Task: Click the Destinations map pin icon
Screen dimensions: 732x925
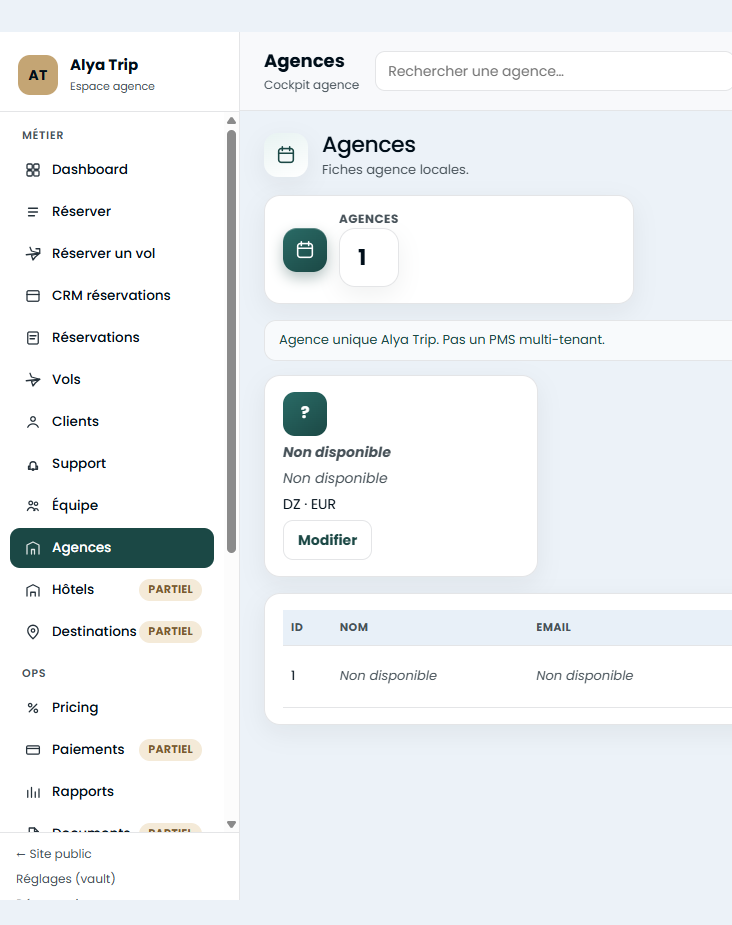Action: tap(33, 632)
